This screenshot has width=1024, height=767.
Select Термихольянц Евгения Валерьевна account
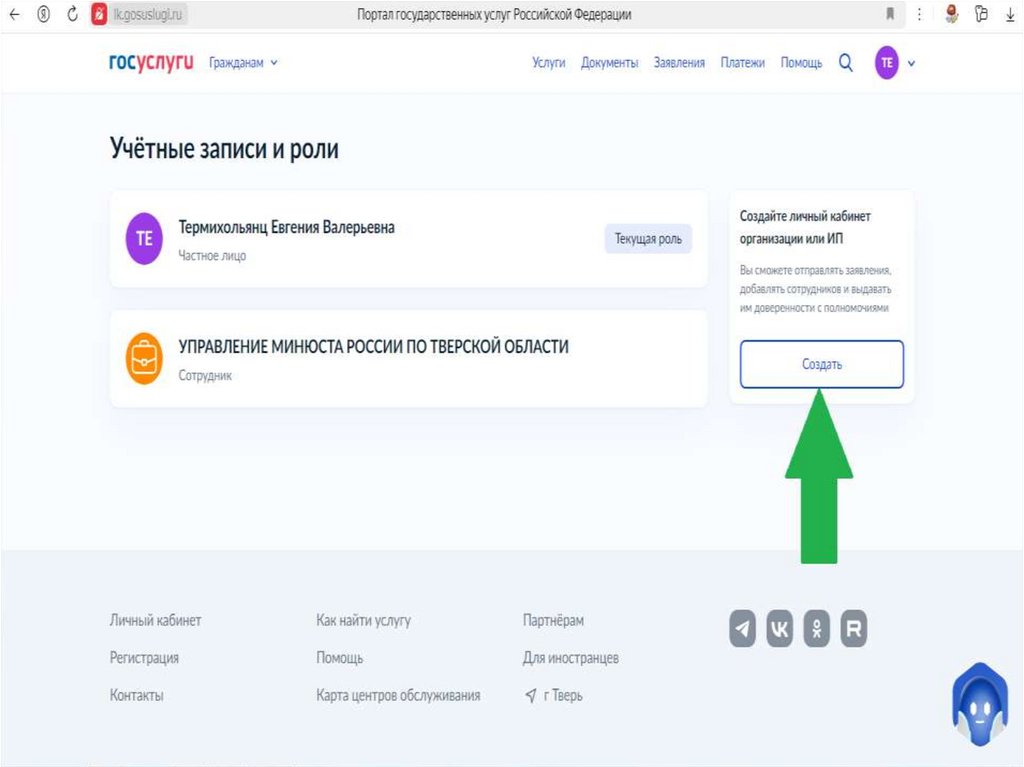409,238
